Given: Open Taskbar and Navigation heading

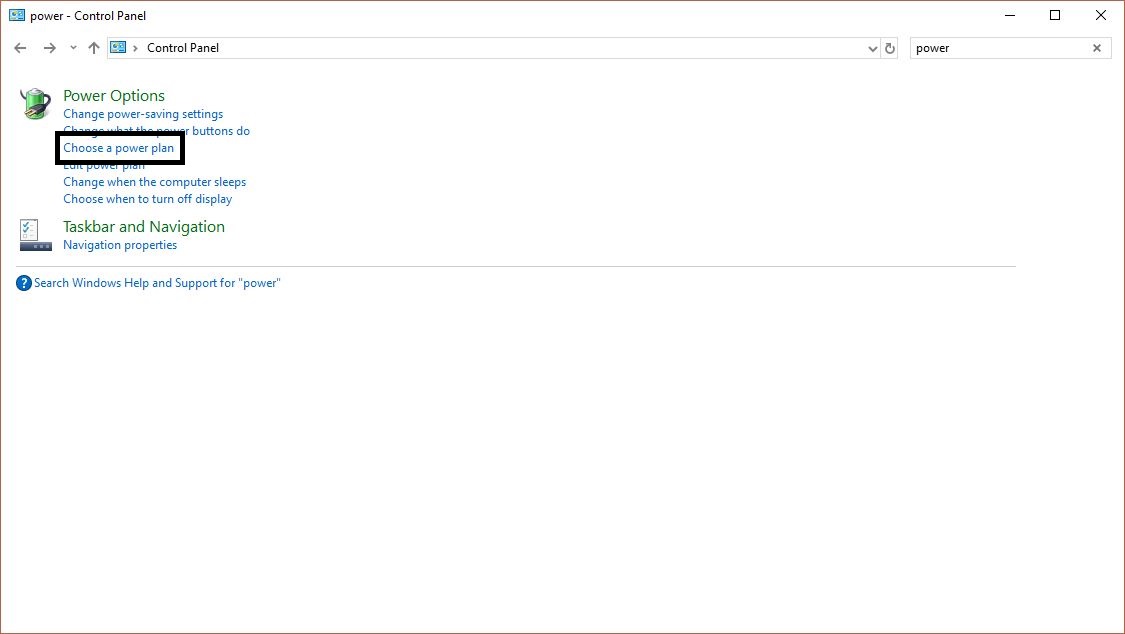Looking at the screenshot, I should (x=143, y=227).
